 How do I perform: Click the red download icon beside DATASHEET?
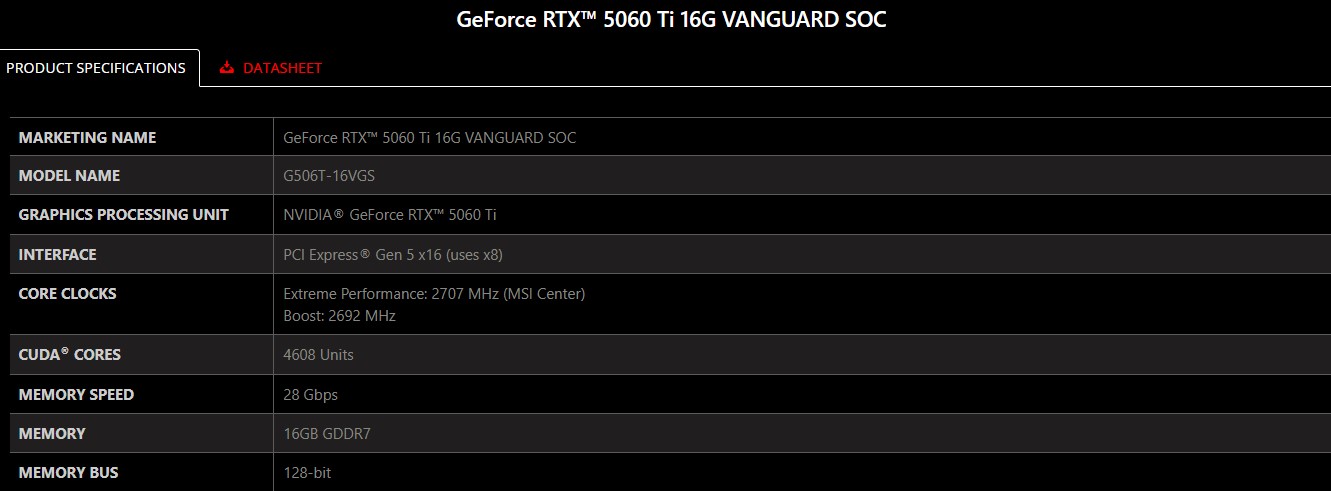(x=227, y=68)
